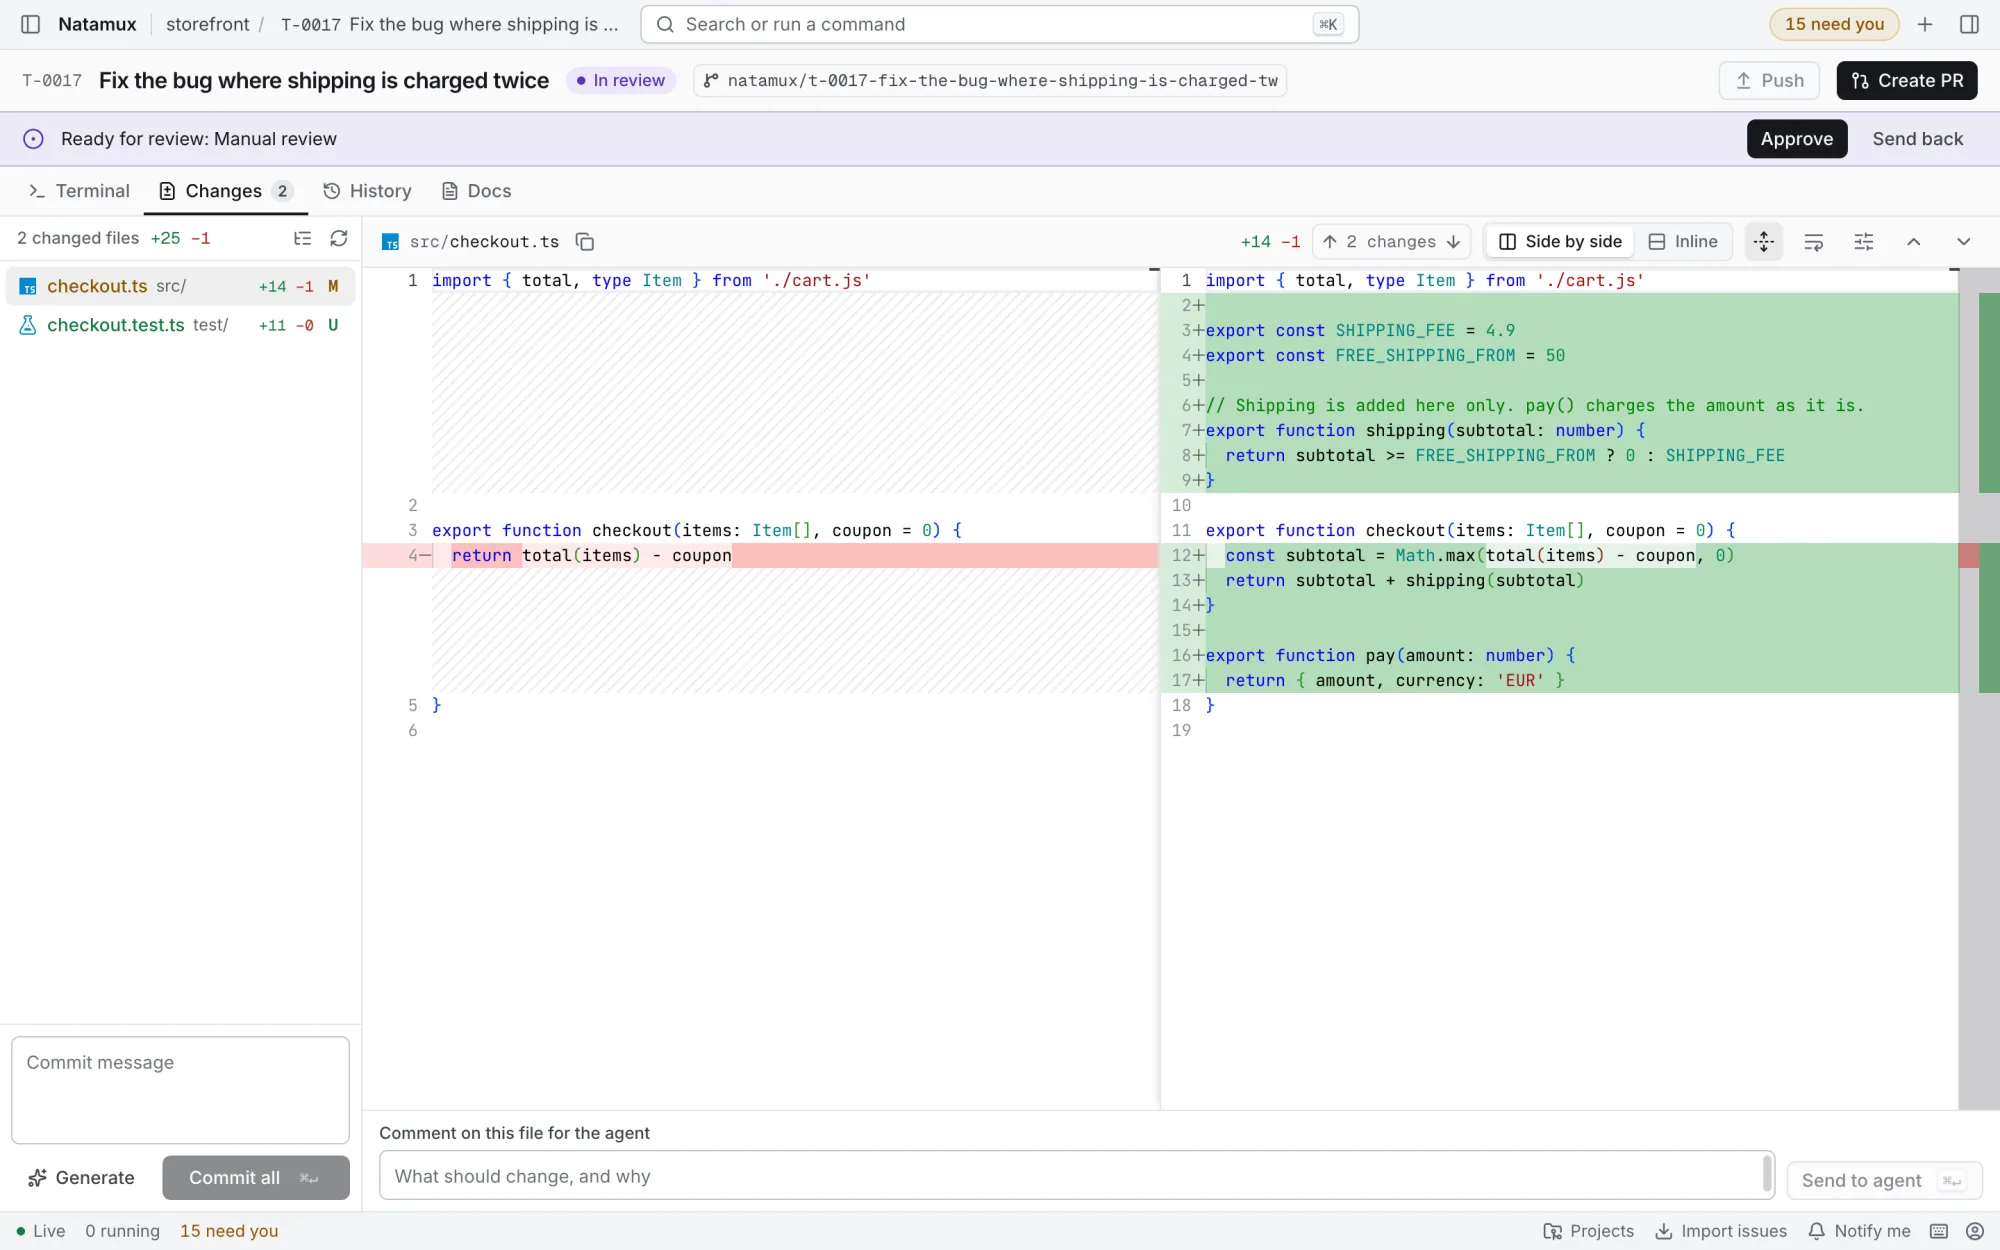The image size is (2000, 1250).
Task: Focus the Commit message text area
Action: coord(180,1090)
